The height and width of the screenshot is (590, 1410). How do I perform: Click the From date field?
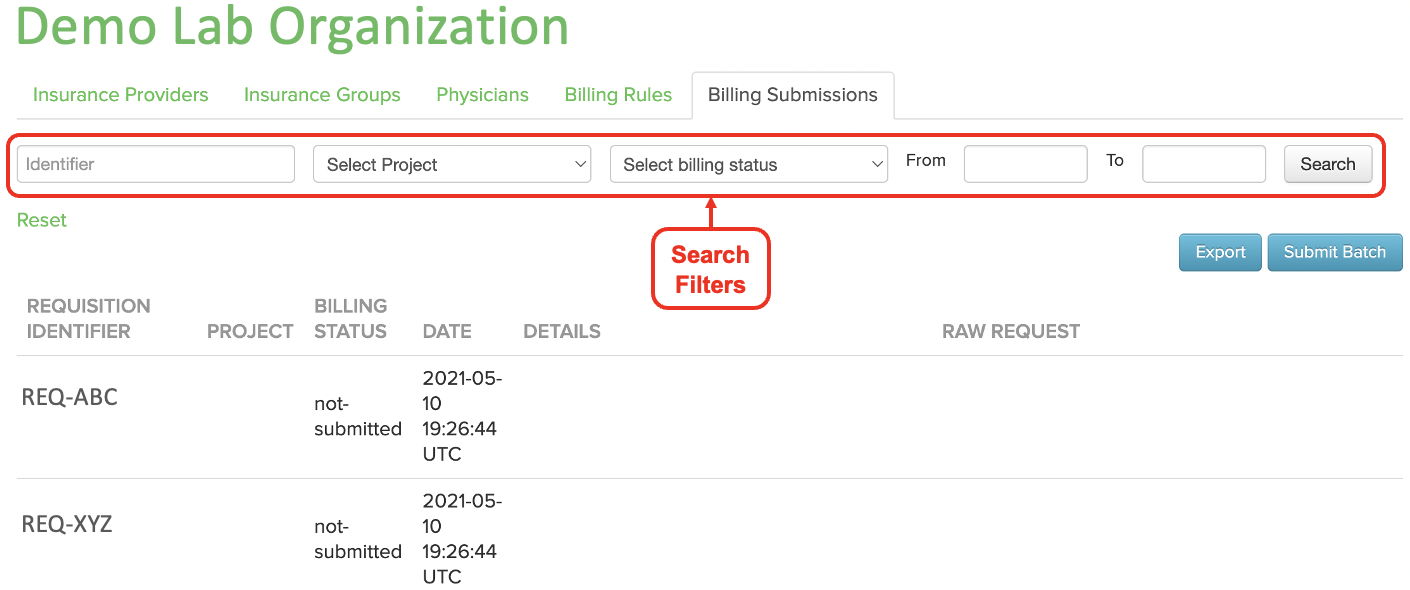(x=1025, y=164)
